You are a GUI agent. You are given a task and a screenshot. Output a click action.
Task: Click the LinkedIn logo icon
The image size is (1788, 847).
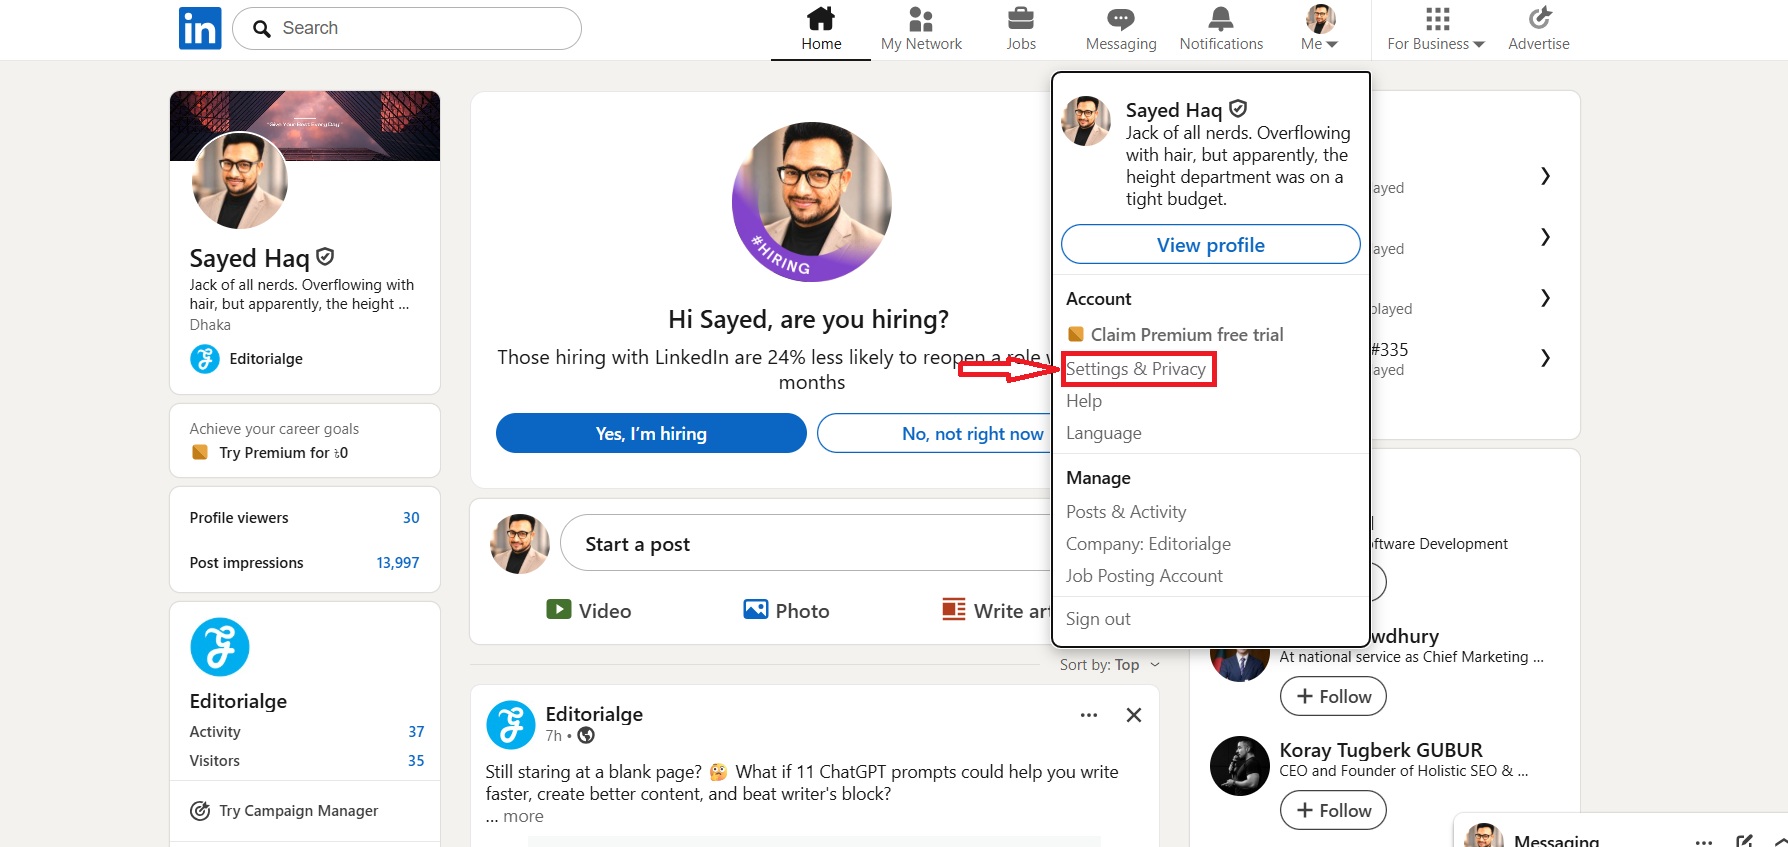pos(200,28)
